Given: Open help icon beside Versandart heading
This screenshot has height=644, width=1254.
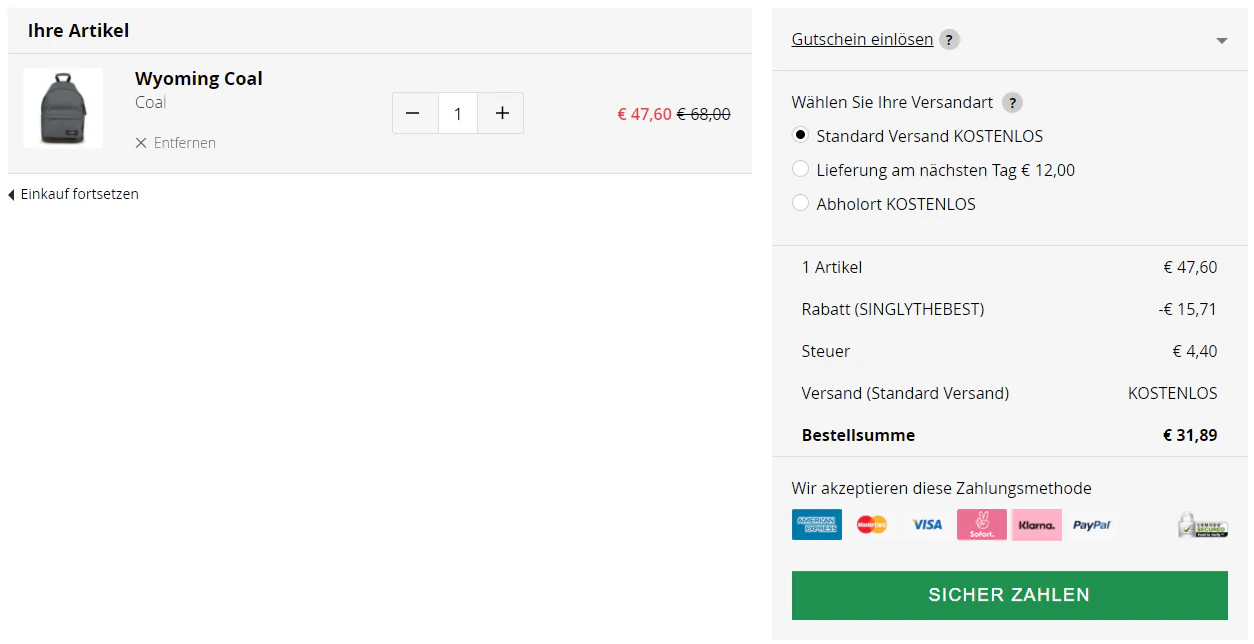Looking at the screenshot, I should 1013,103.
